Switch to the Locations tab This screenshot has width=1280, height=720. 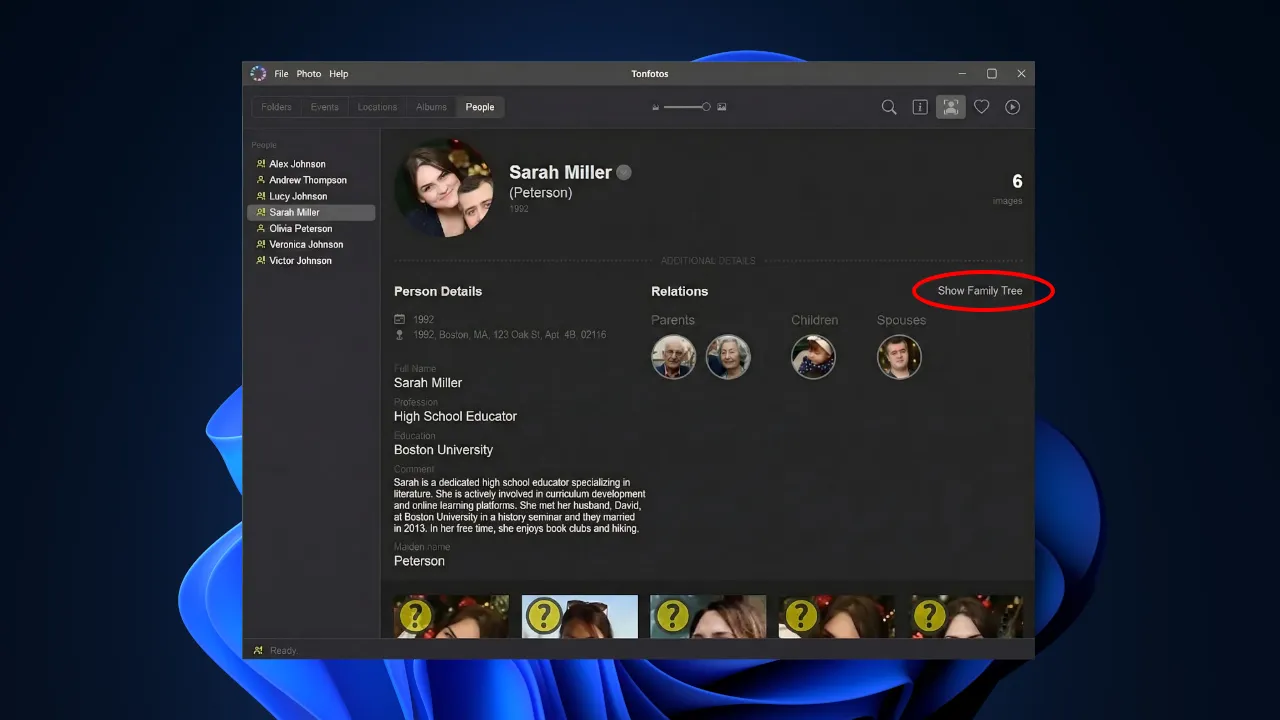point(377,107)
